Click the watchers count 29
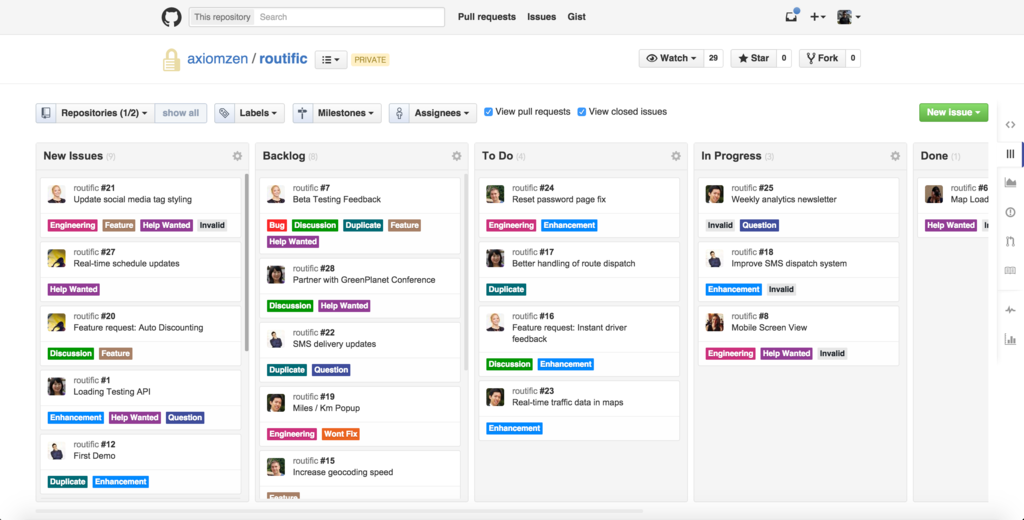 (713, 58)
